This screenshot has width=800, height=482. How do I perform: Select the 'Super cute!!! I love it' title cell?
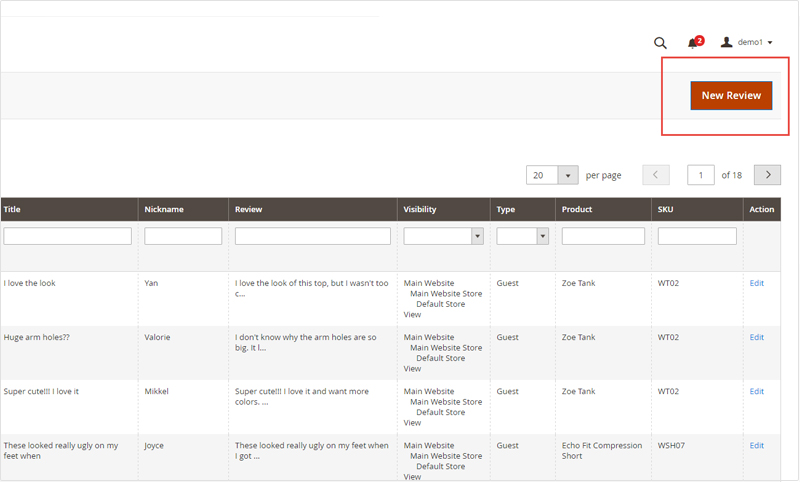(x=41, y=391)
